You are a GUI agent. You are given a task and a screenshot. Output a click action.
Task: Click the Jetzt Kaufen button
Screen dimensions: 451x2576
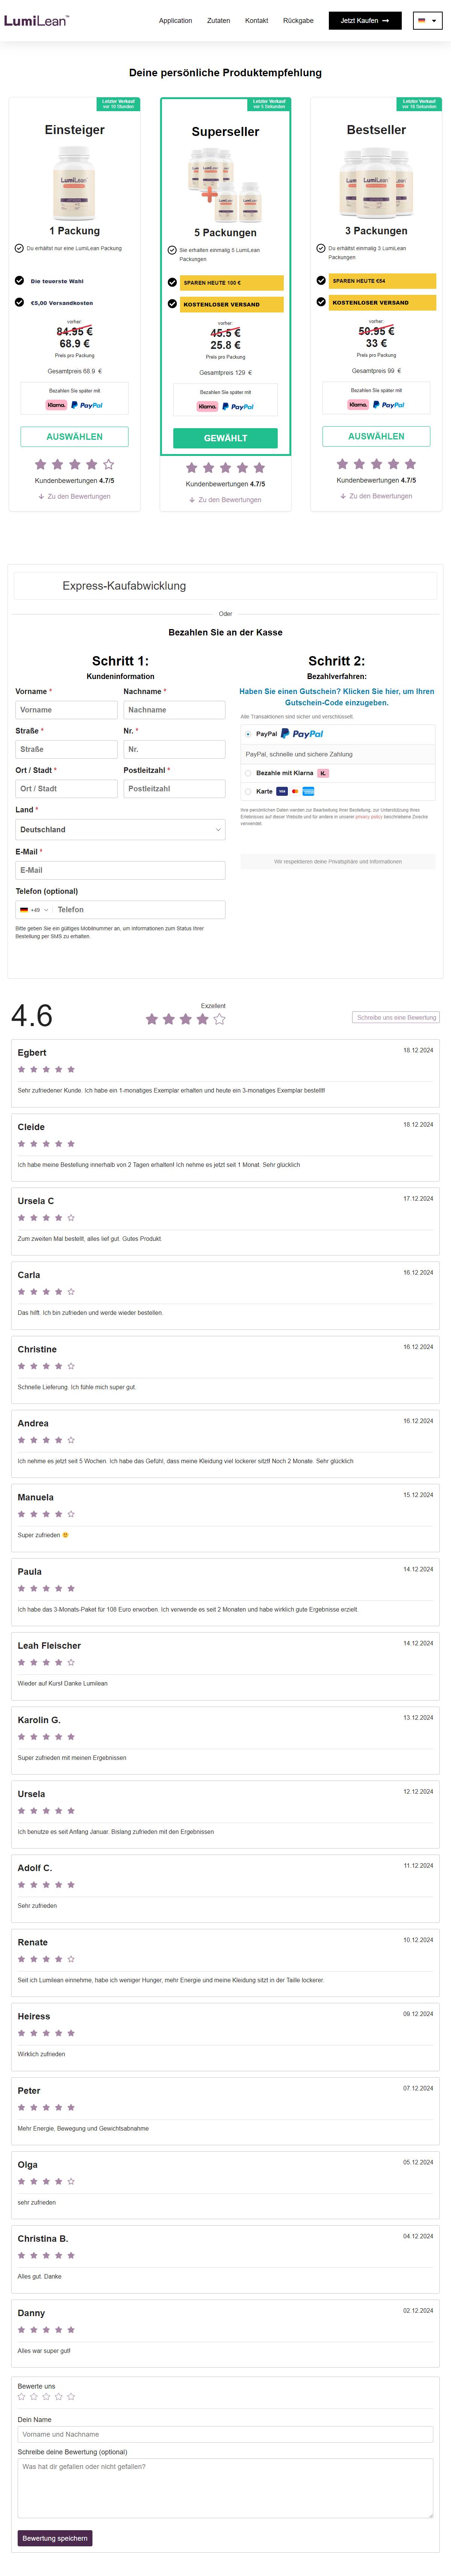point(365,20)
